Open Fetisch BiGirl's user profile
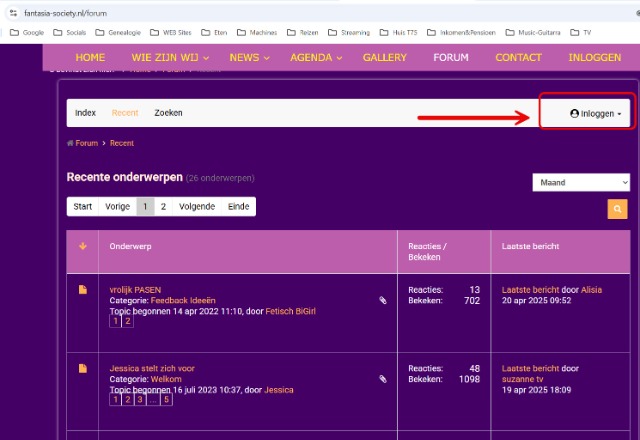The image size is (640, 440). coord(290,311)
